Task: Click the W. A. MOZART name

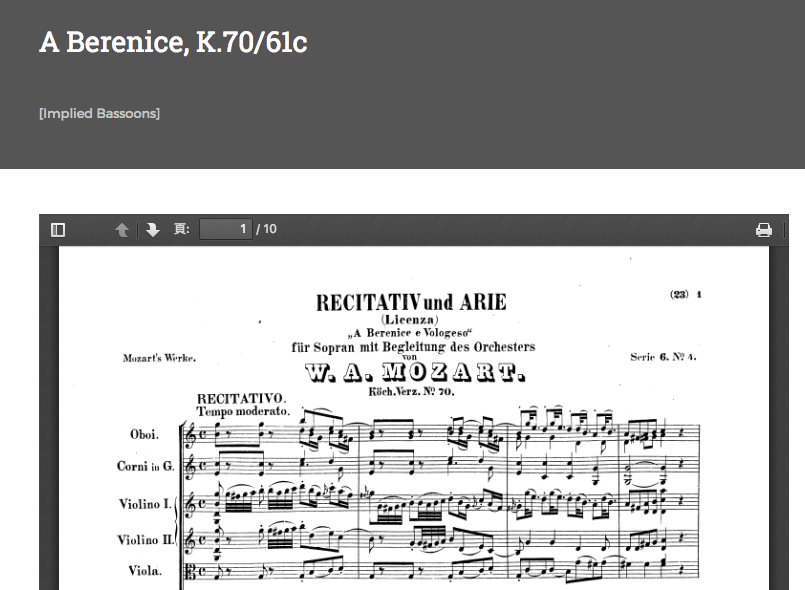Action: tap(415, 372)
